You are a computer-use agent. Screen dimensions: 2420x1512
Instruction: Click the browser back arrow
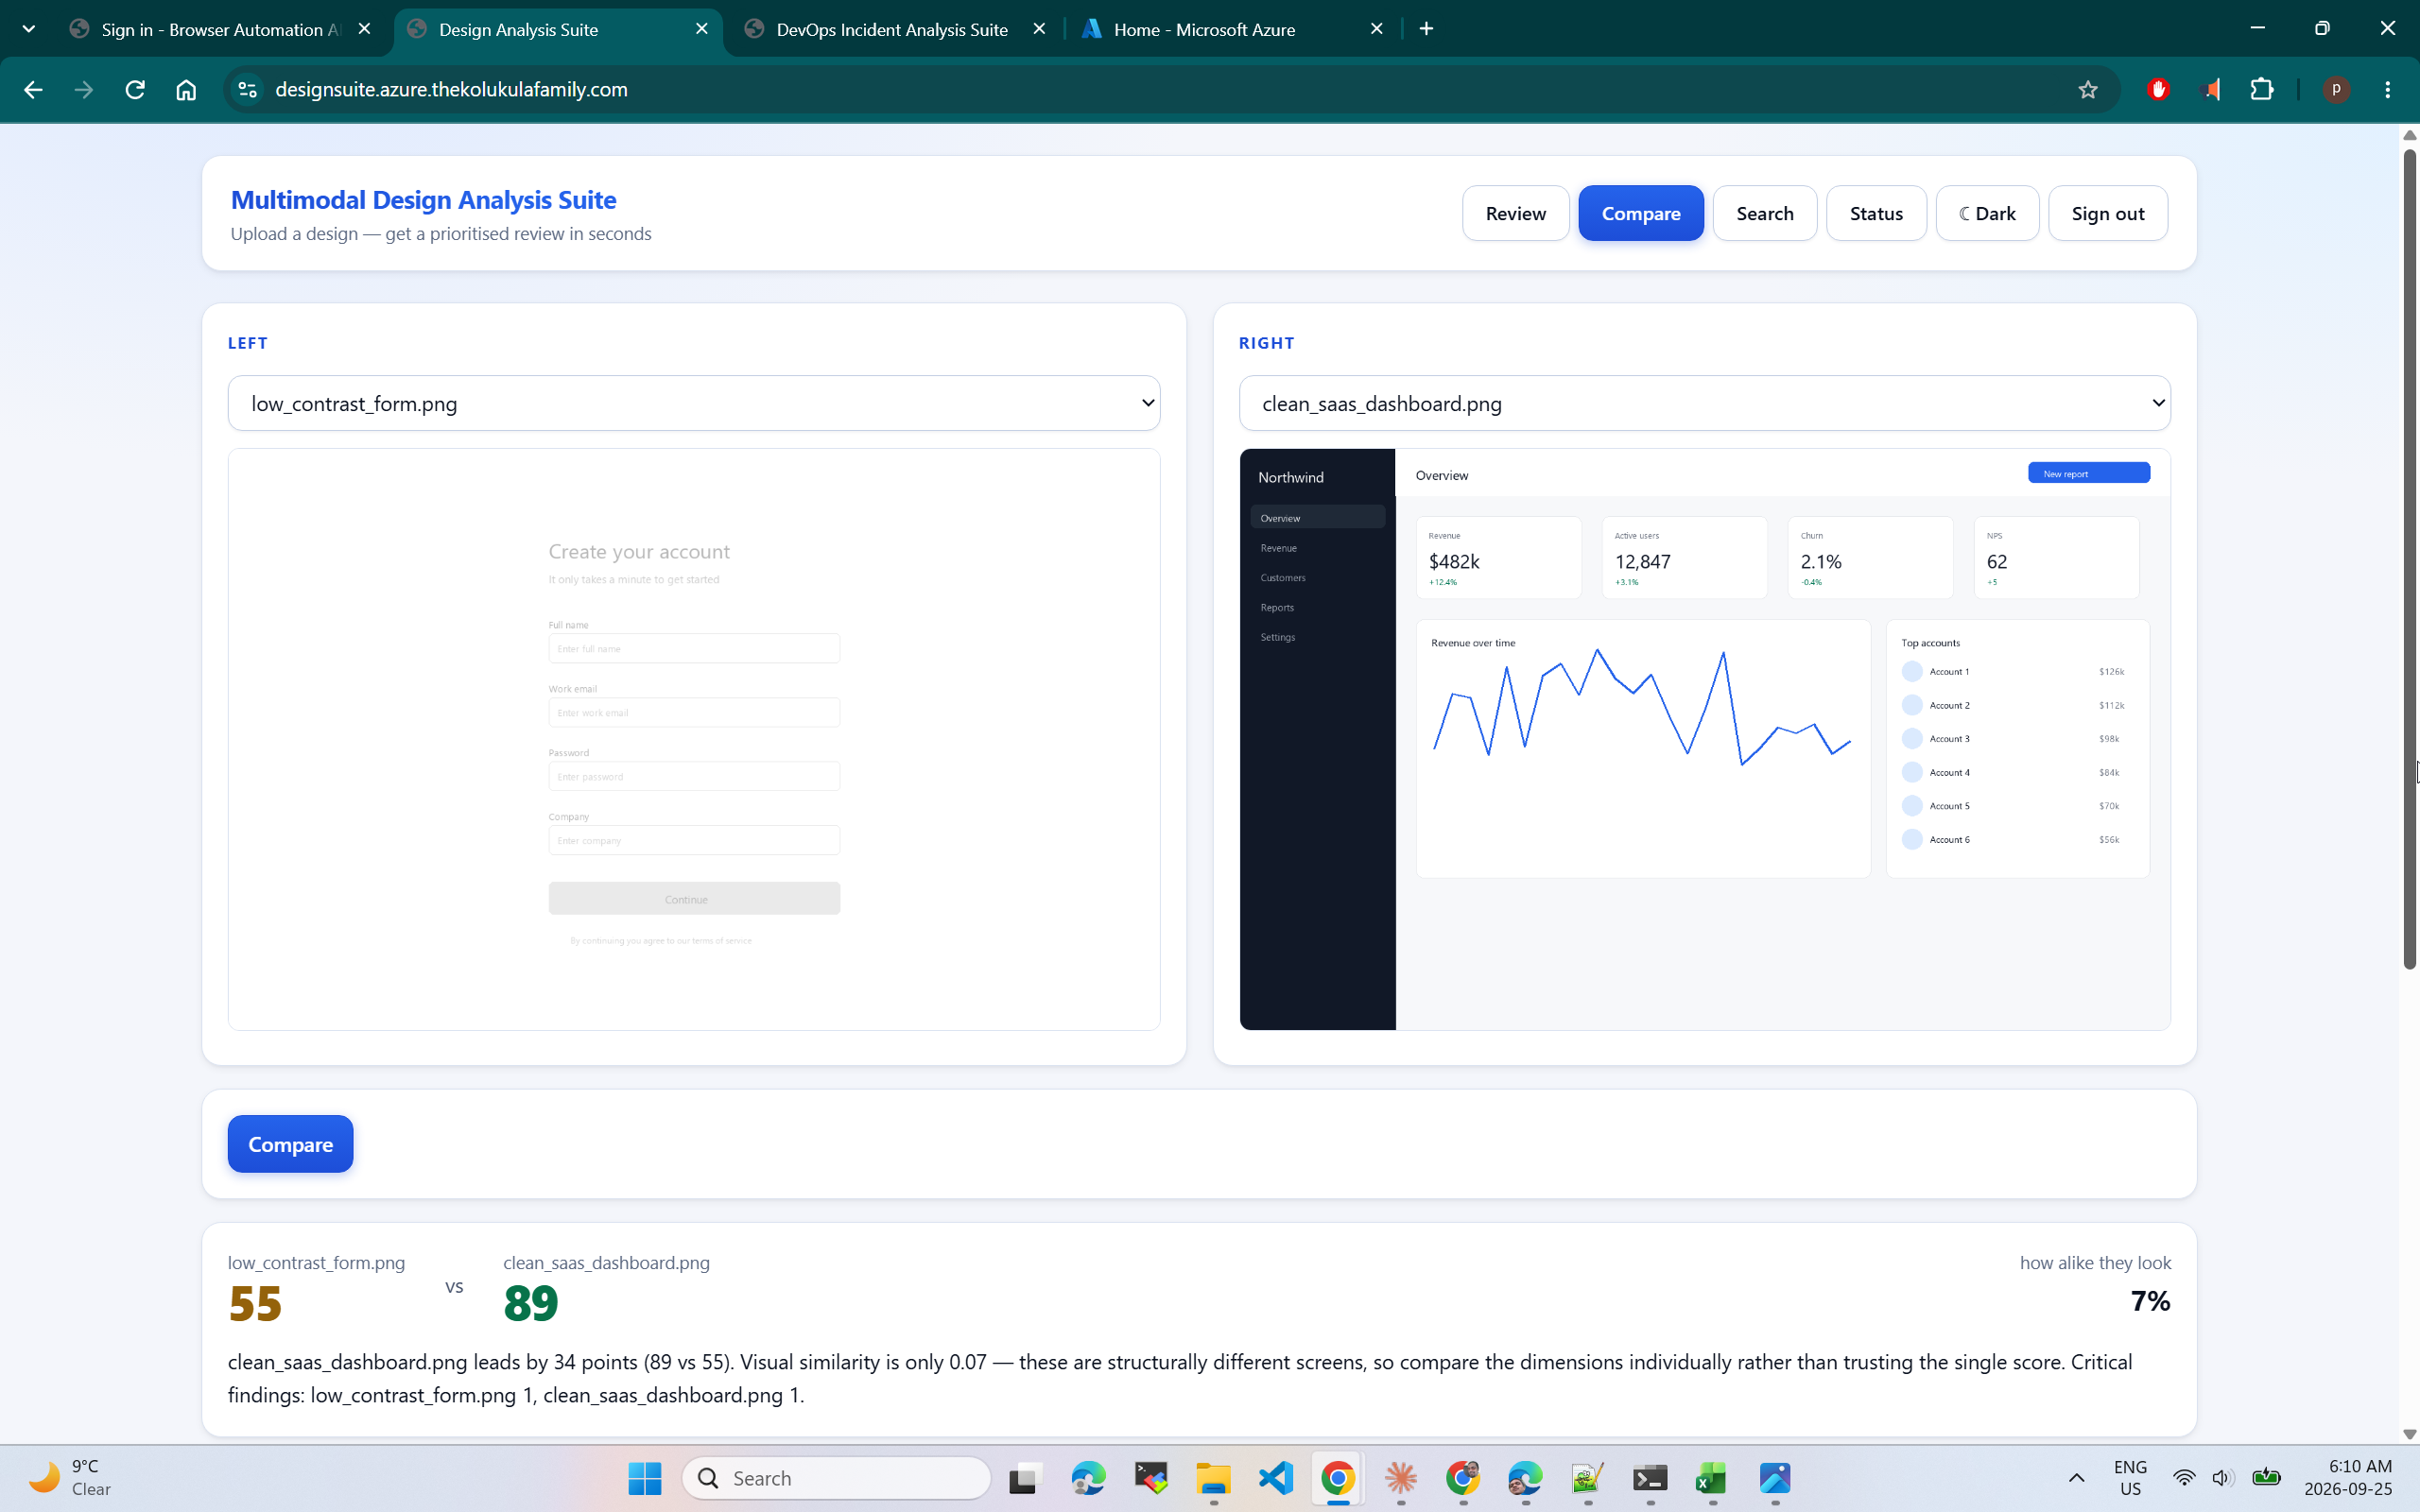coord(33,90)
